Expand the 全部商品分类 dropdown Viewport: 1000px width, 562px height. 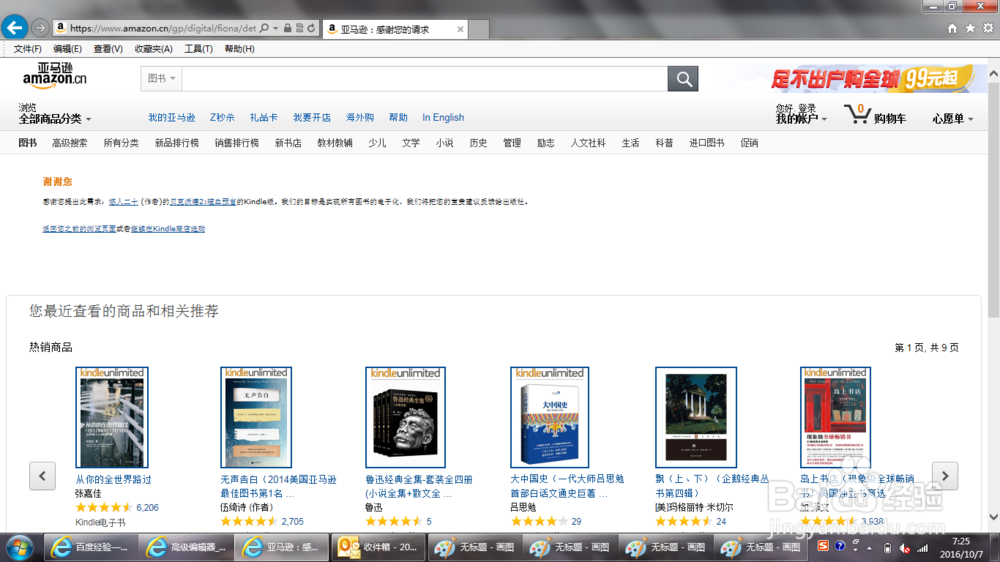[x=55, y=119]
